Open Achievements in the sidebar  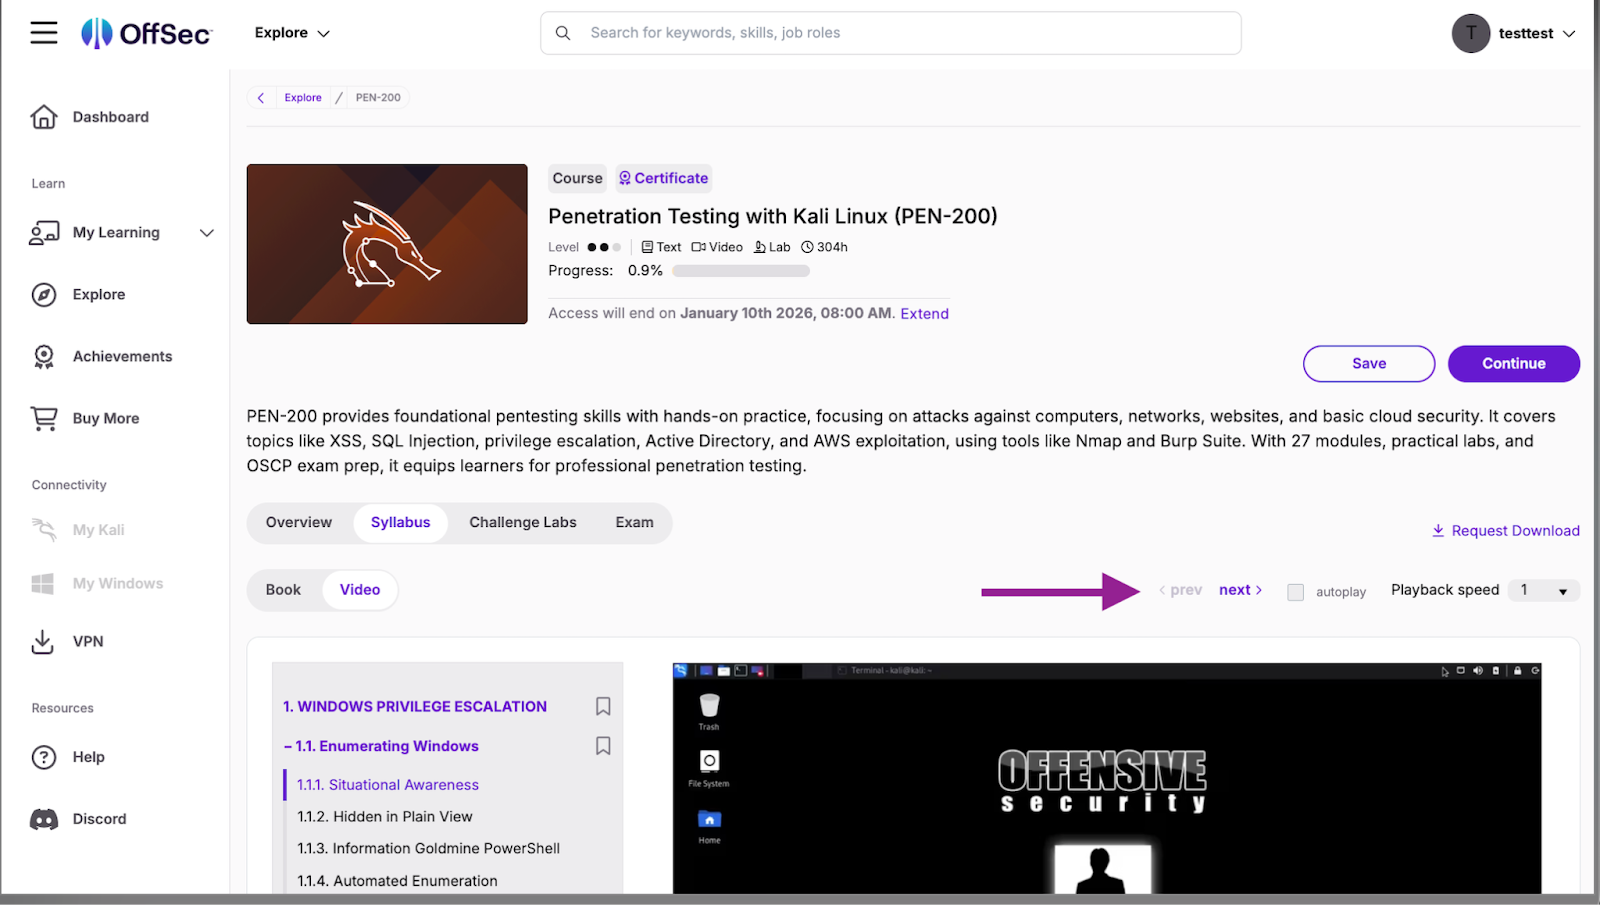[123, 357]
